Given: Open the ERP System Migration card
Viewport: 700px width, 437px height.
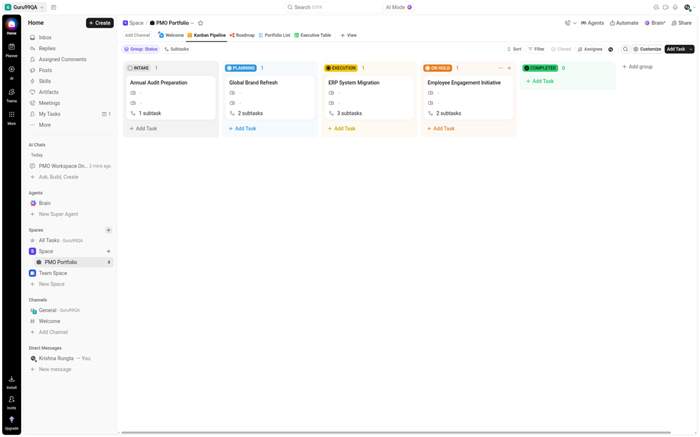Looking at the screenshot, I should [x=369, y=98].
